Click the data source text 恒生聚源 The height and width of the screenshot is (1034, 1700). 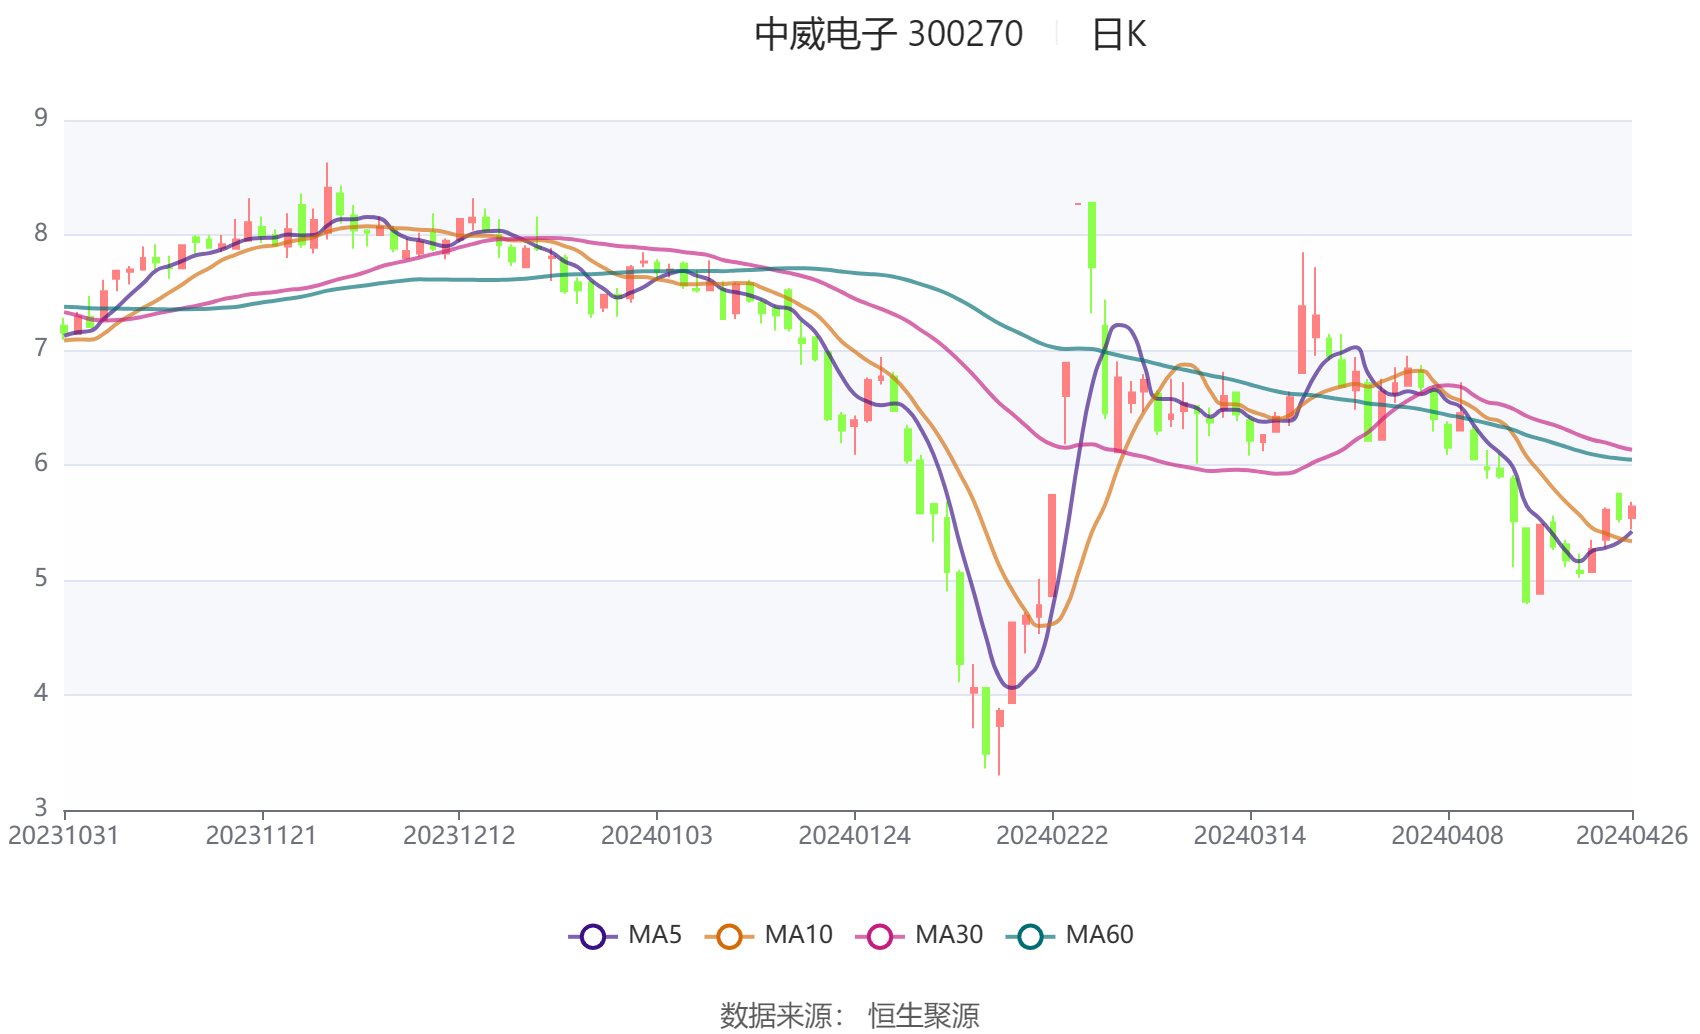tap(924, 1016)
